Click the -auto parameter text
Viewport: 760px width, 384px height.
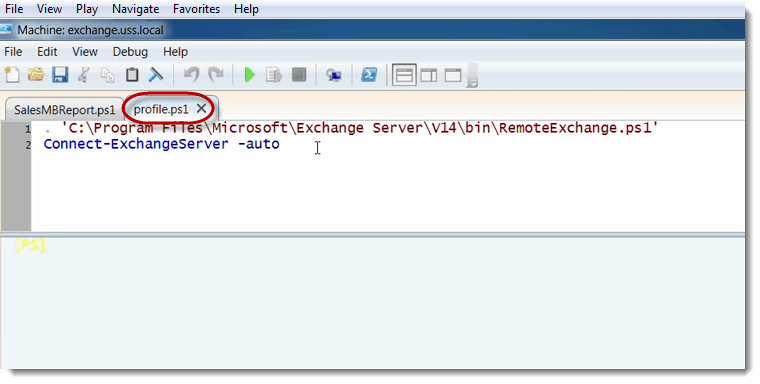258,144
